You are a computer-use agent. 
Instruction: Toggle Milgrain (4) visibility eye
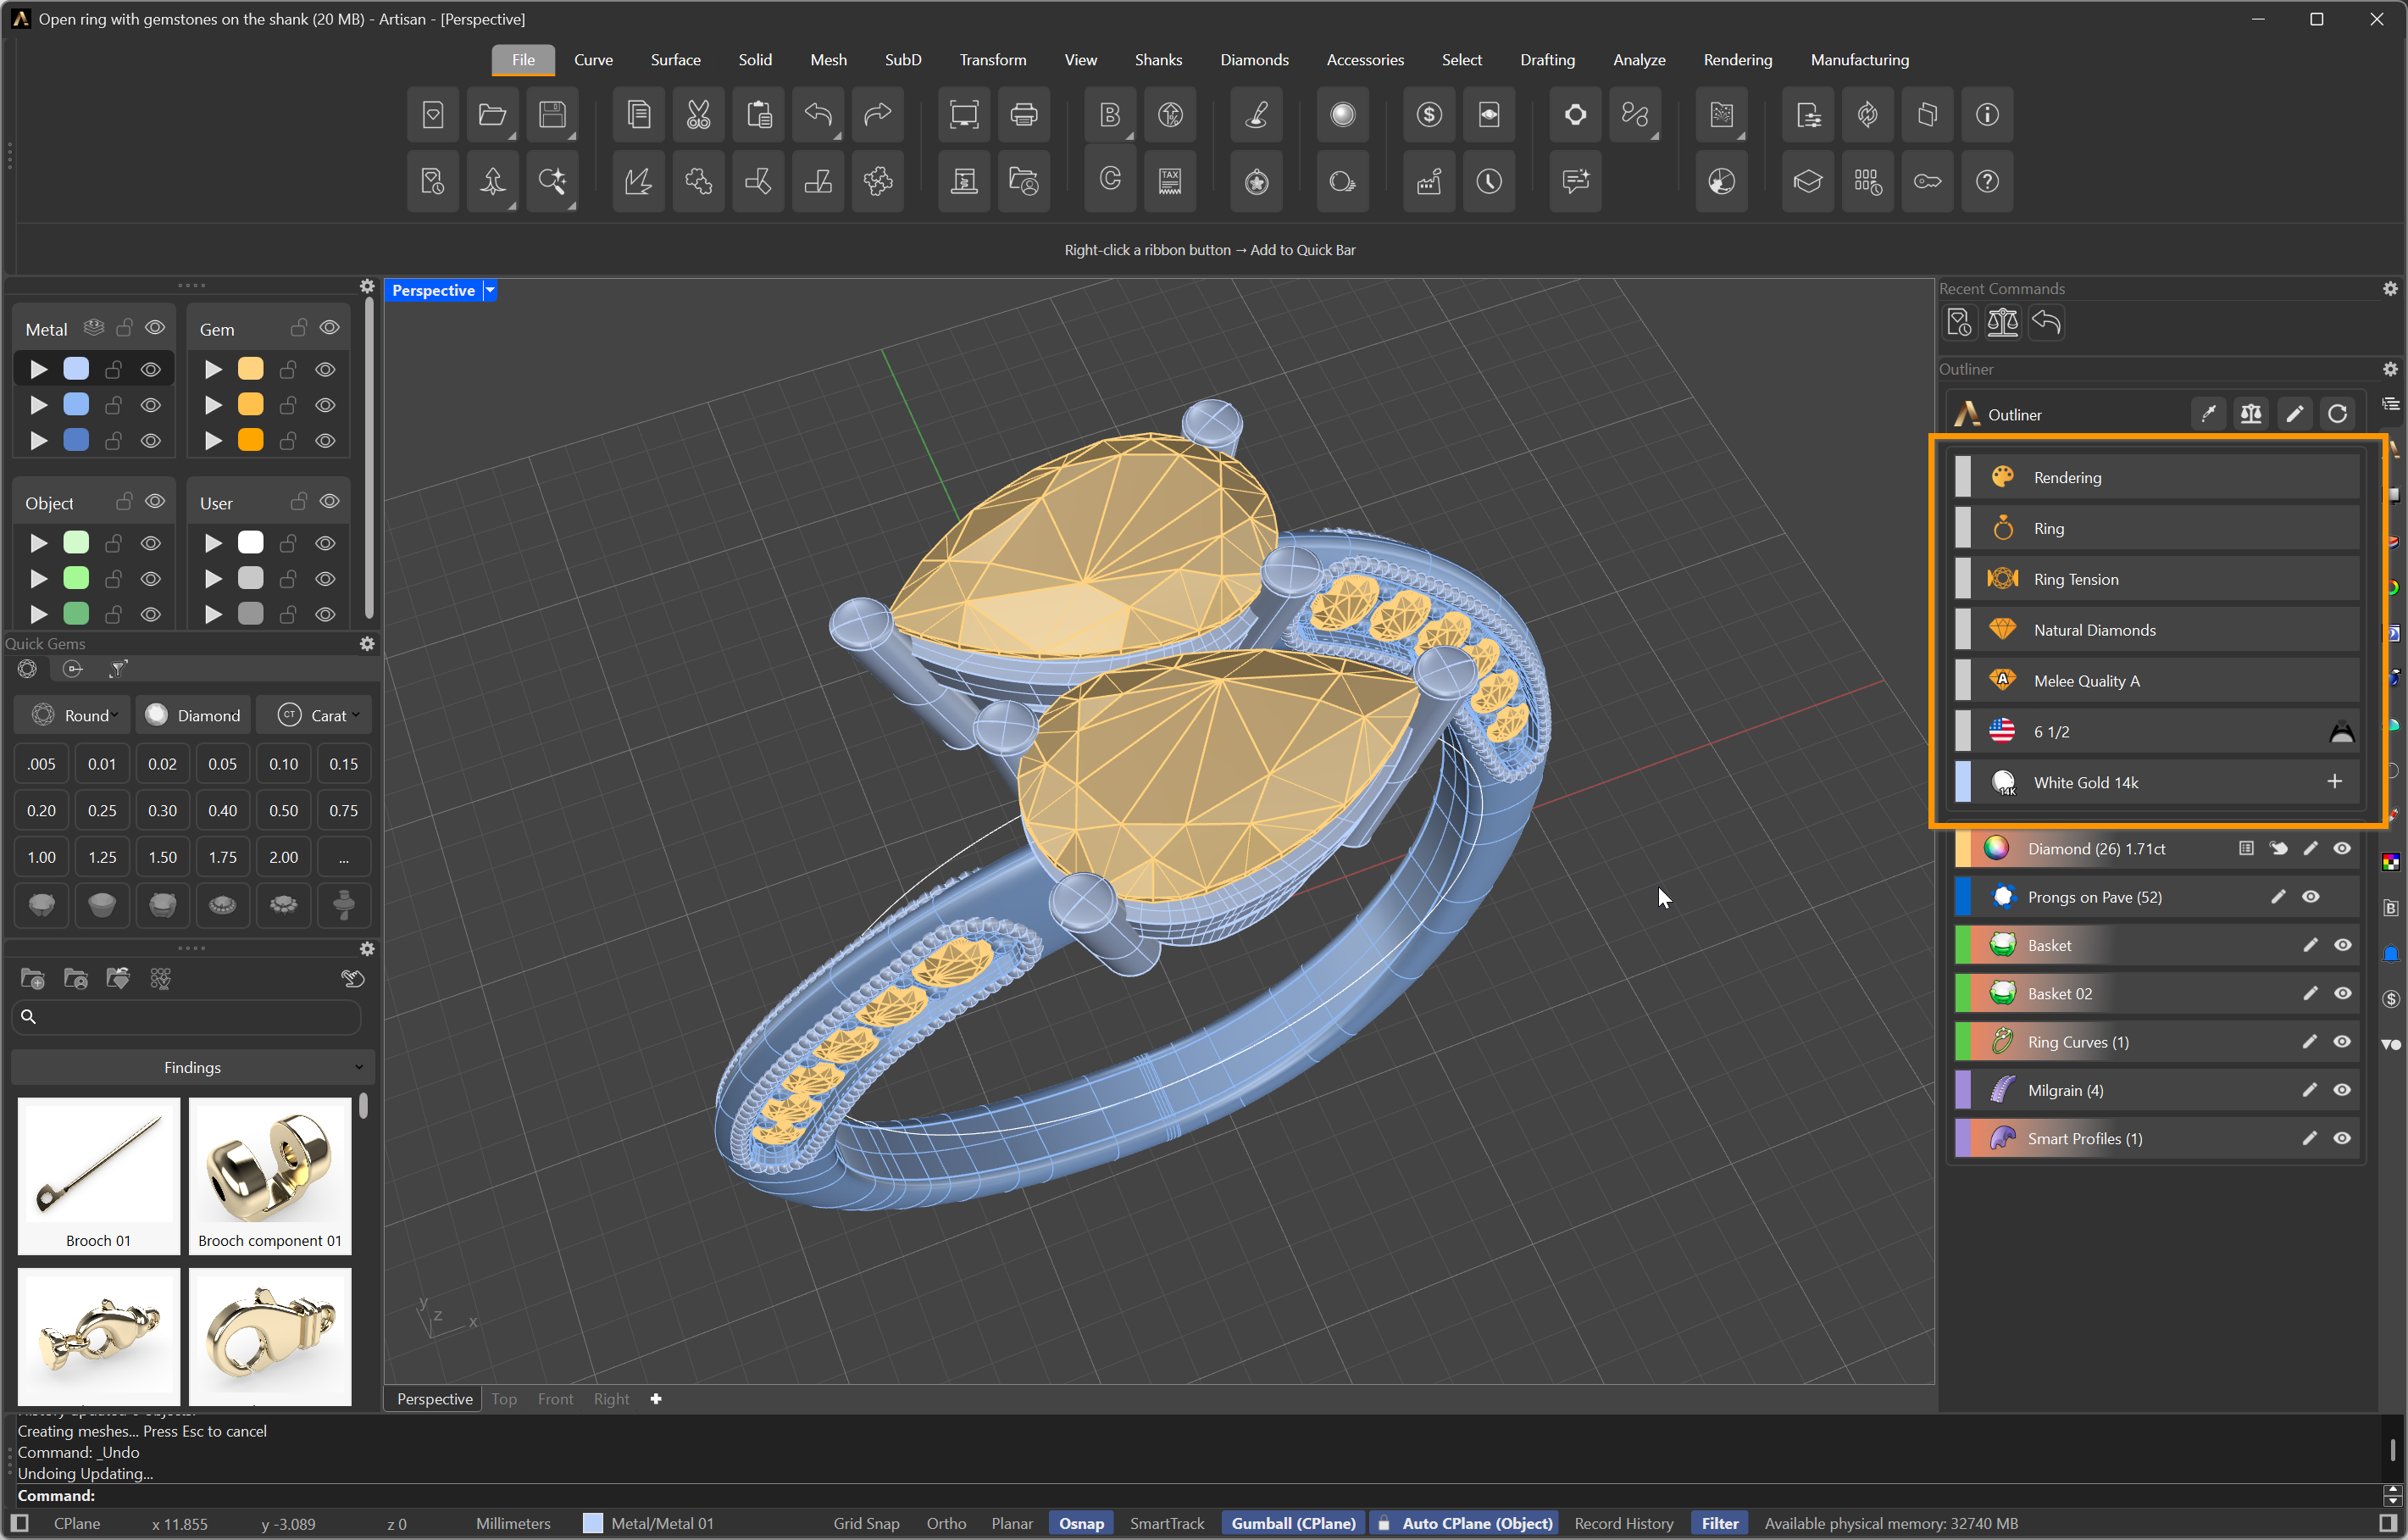pyautogui.click(x=2342, y=1091)
